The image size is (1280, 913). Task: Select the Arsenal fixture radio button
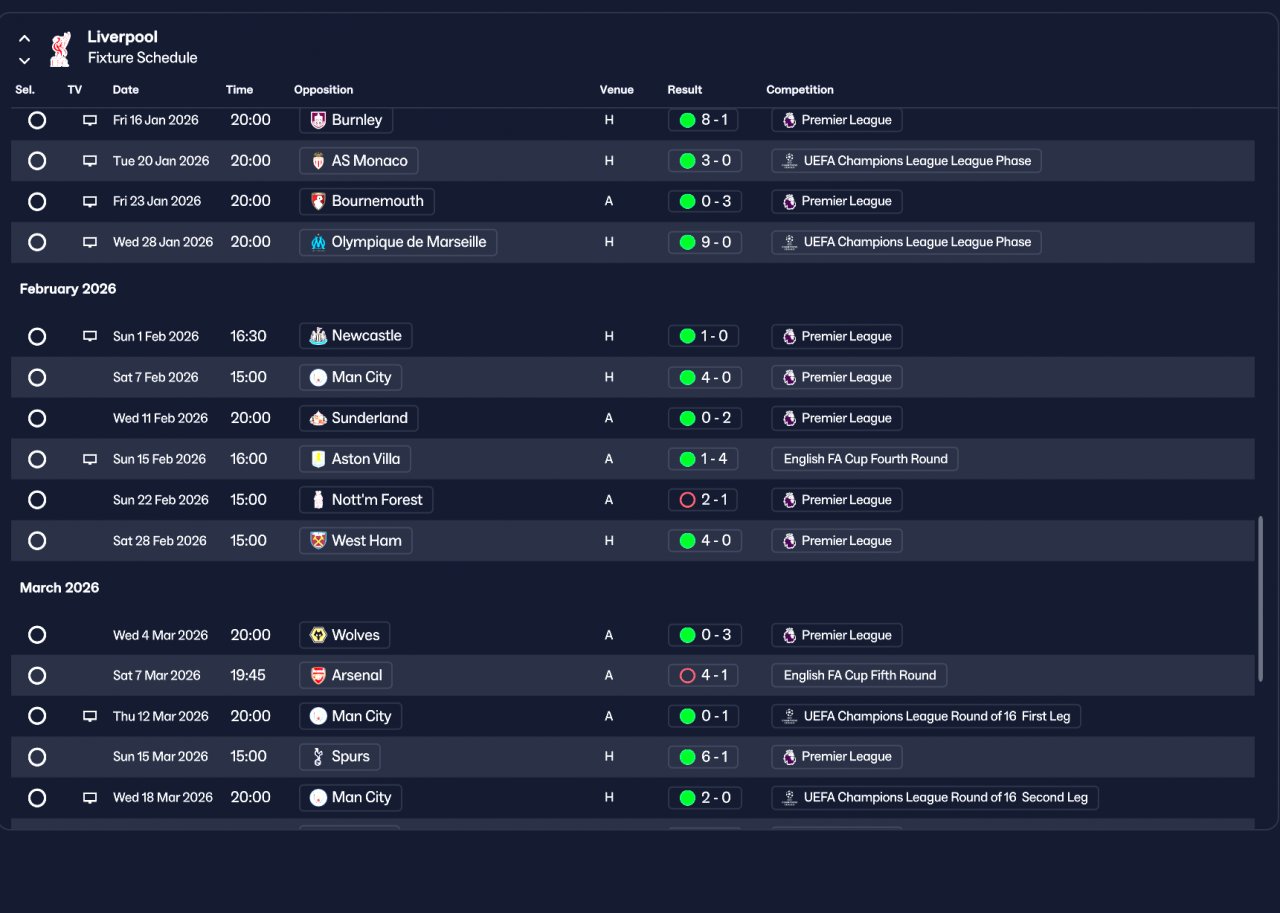[37, 675]
